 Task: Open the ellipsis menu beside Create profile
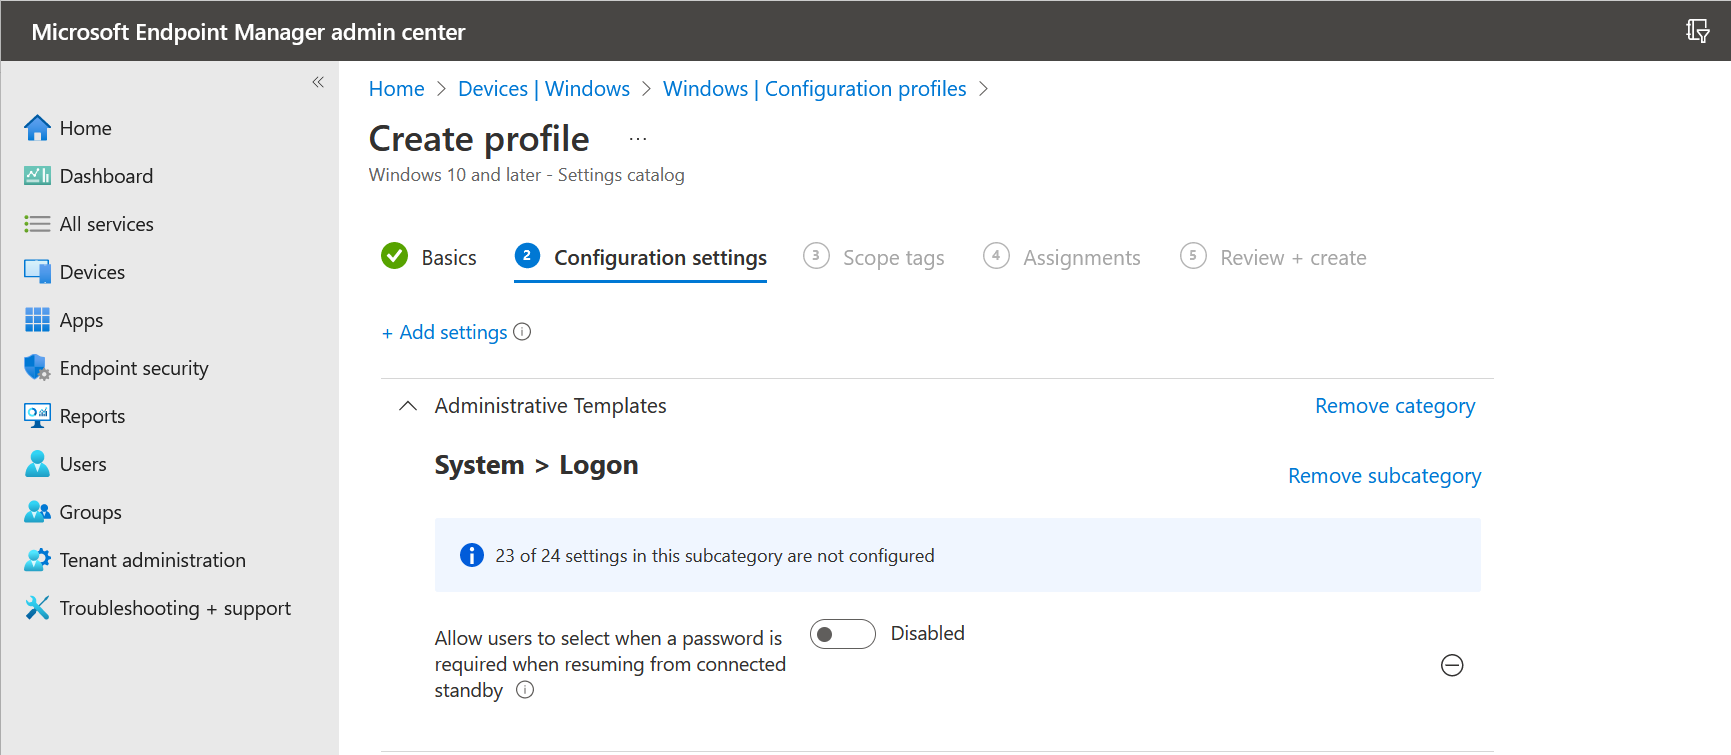[x=638, y=139]
